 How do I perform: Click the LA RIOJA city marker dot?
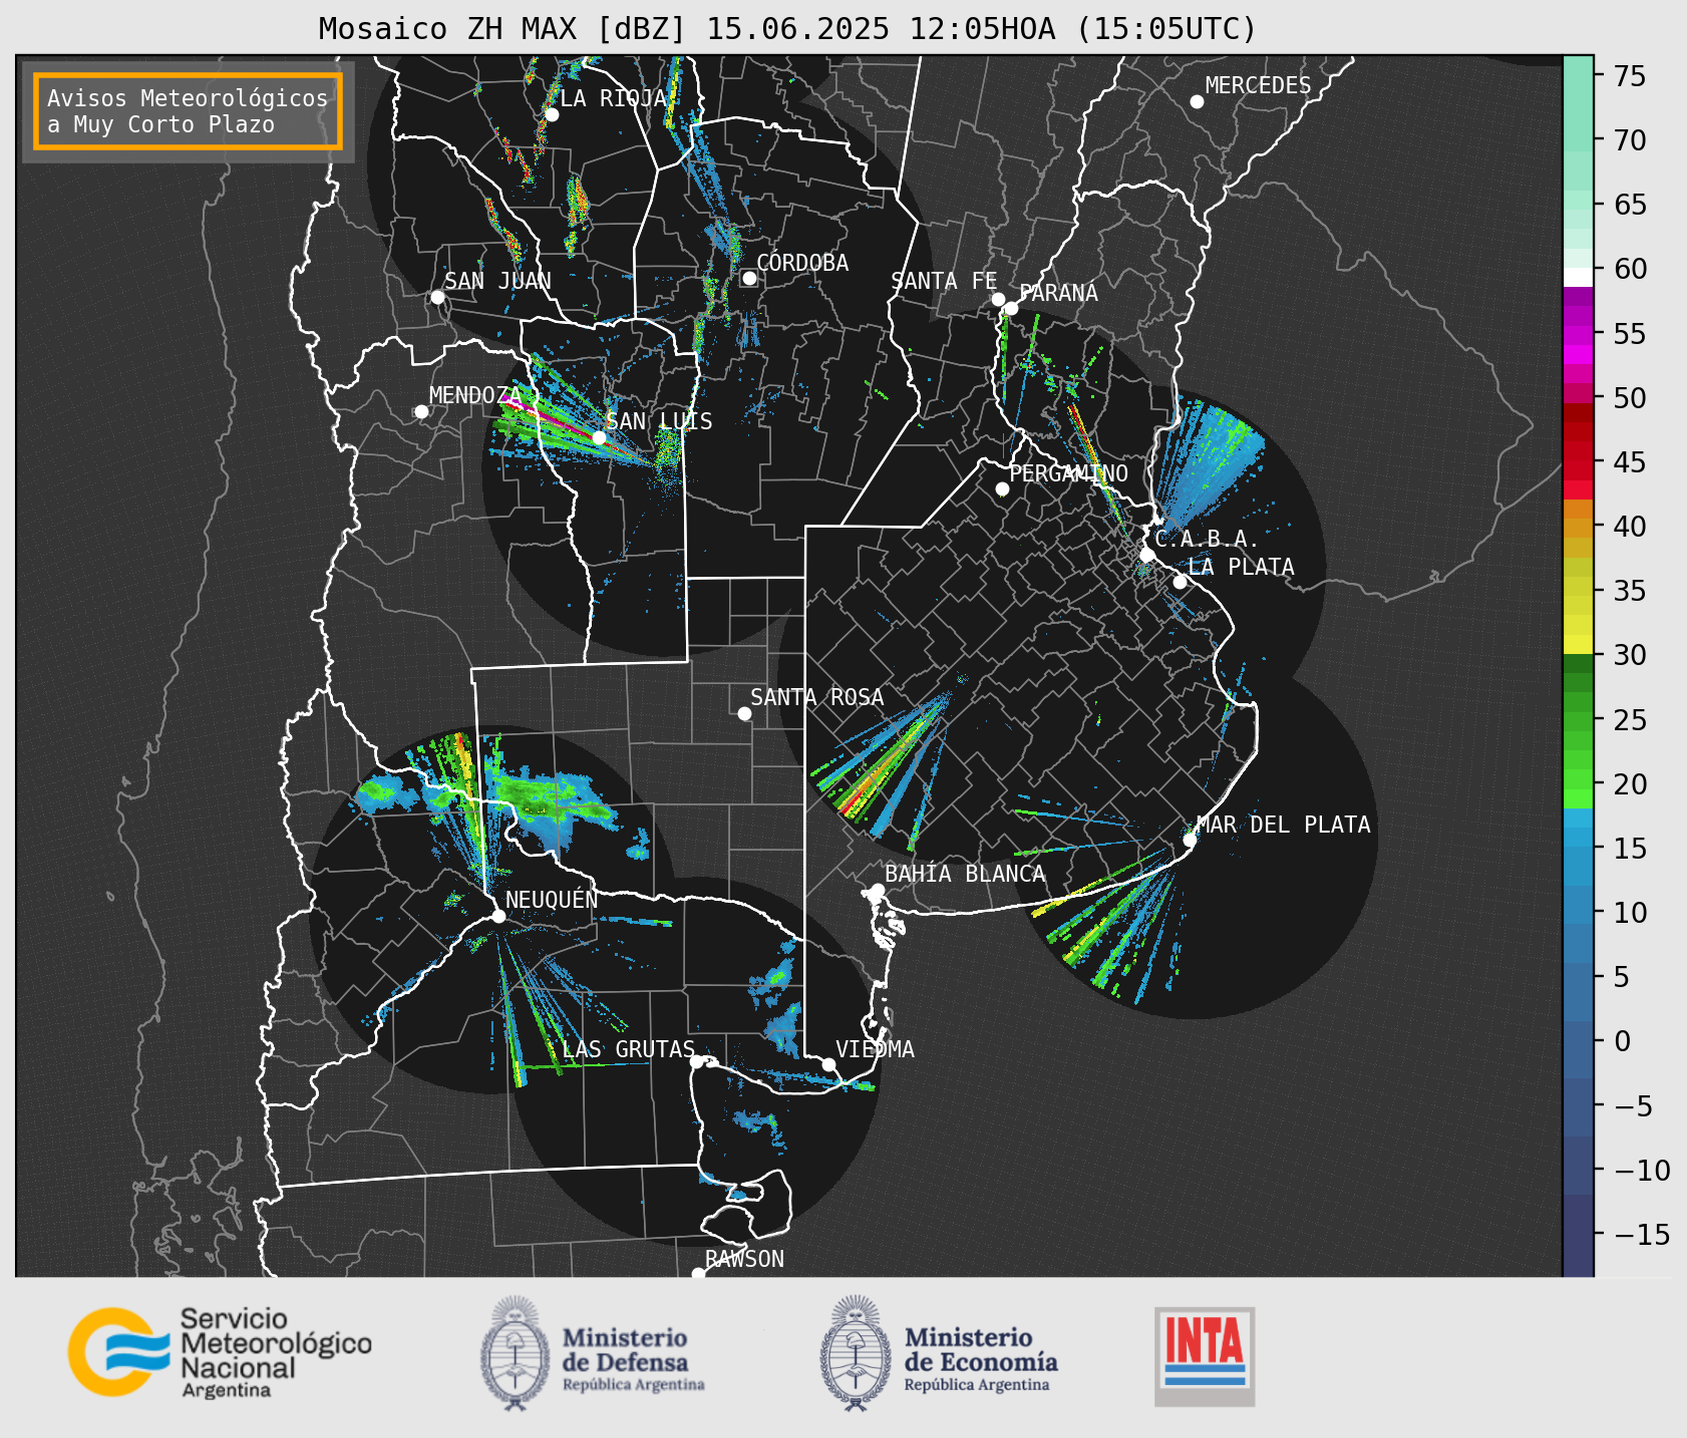(x=551, y=115)
